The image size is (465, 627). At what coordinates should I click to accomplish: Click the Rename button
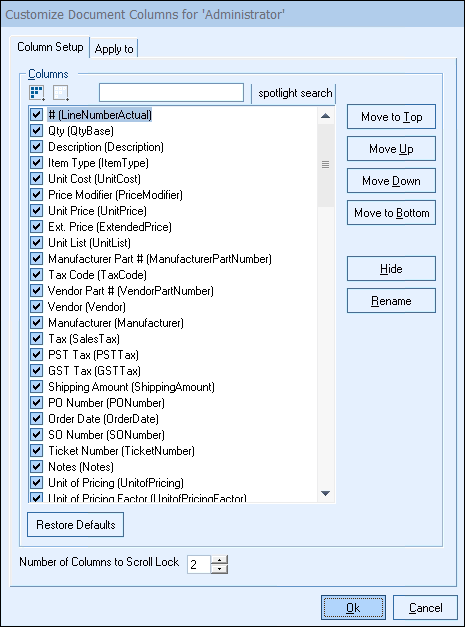[391, 301]
